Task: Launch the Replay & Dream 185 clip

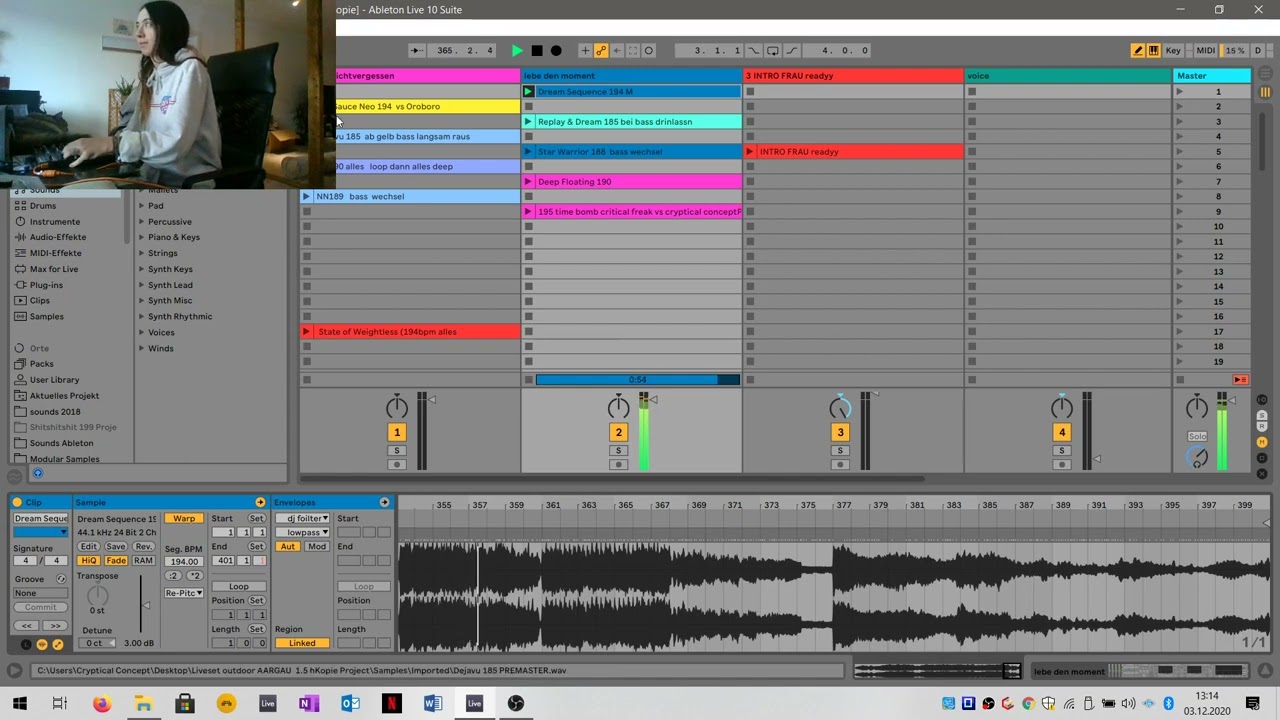Action: tap(529, 121)
